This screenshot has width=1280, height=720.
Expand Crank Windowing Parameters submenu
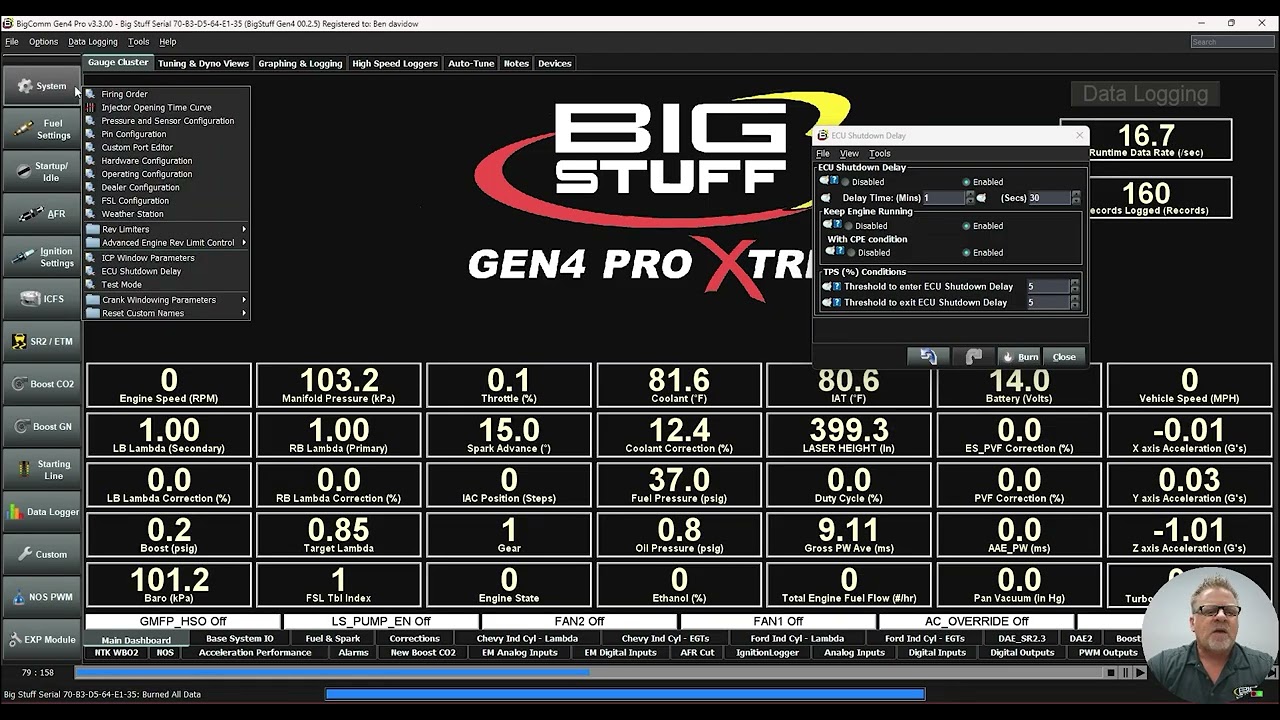point(166,300)
